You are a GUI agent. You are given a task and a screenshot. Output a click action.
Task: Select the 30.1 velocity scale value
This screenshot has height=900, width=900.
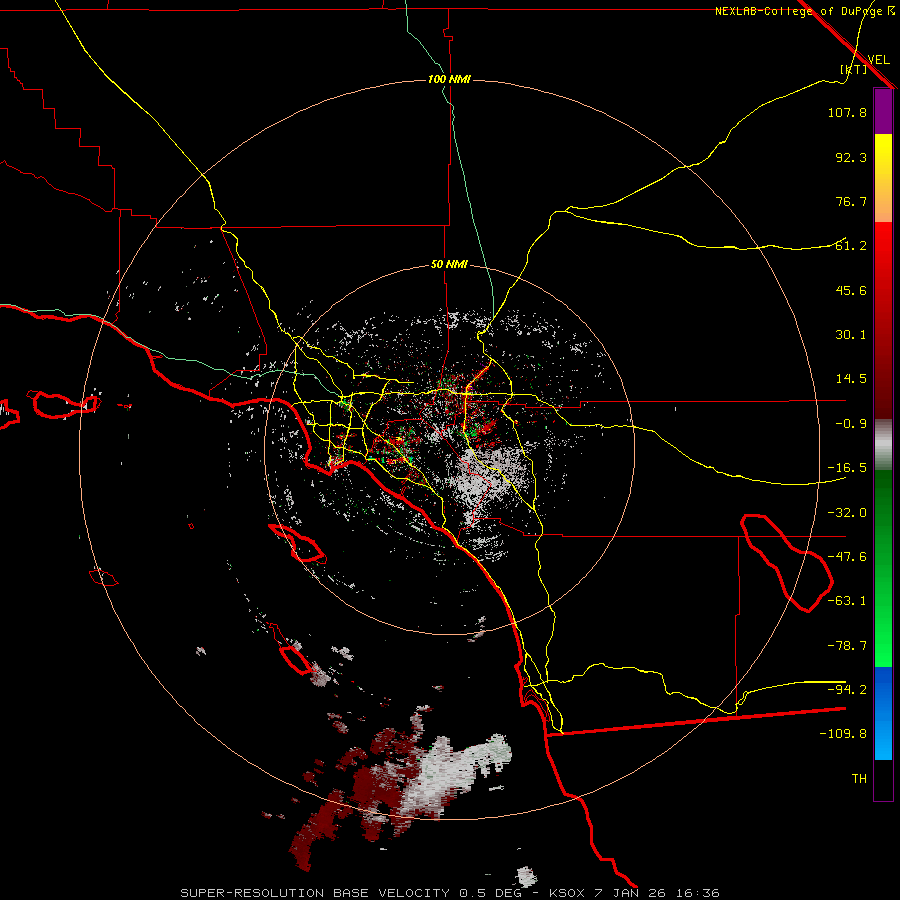click(851, 335)
